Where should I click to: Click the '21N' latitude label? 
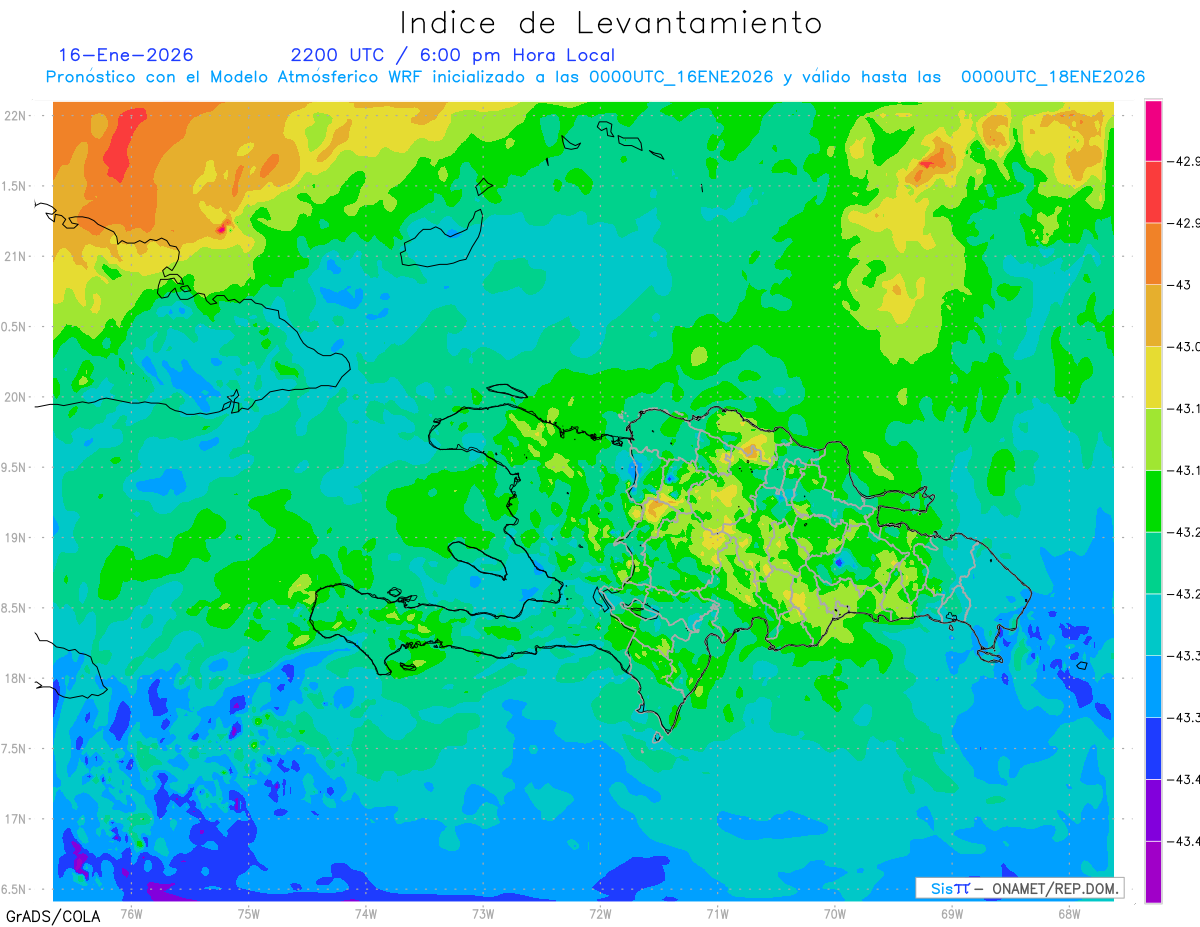[16, 256]
